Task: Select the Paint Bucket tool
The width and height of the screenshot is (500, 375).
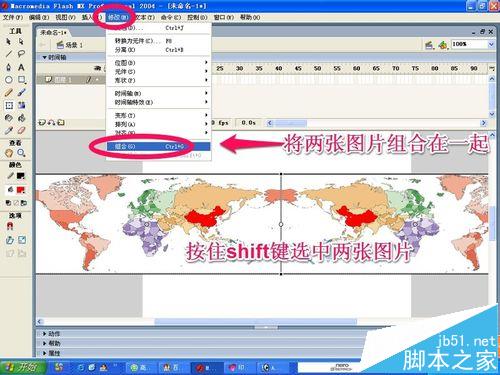Action: pyautogui.click(x=21, y=118)
